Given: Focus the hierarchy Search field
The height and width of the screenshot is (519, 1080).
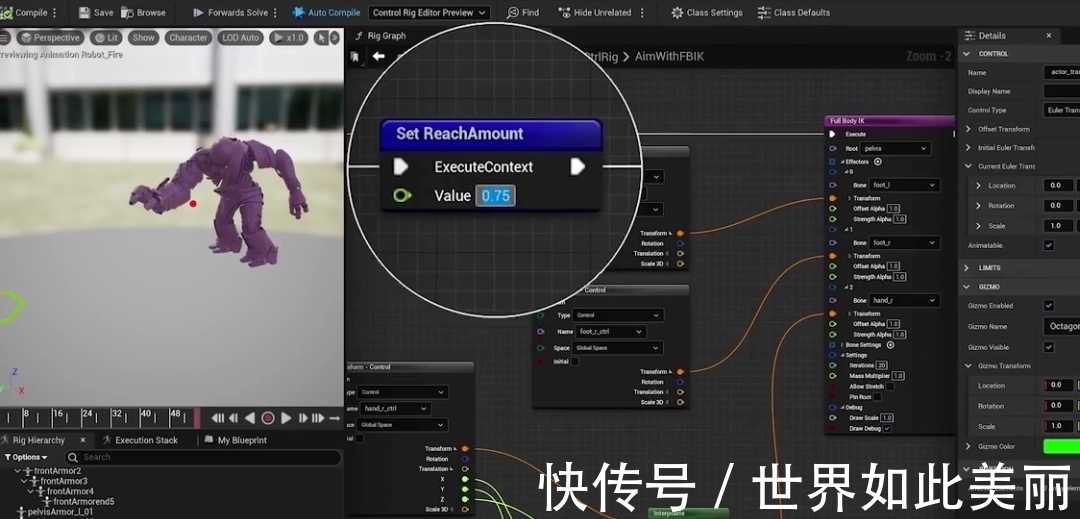Looking at the screenshot, I should (203, 457).
